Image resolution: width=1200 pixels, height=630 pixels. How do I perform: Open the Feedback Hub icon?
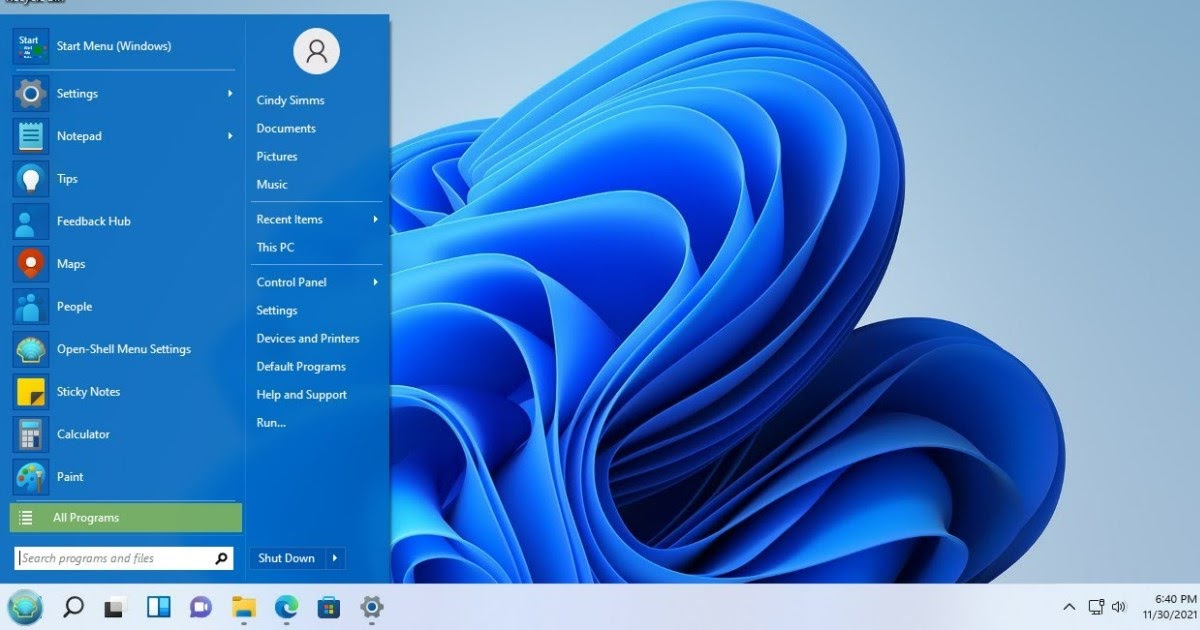click(31, 221)
